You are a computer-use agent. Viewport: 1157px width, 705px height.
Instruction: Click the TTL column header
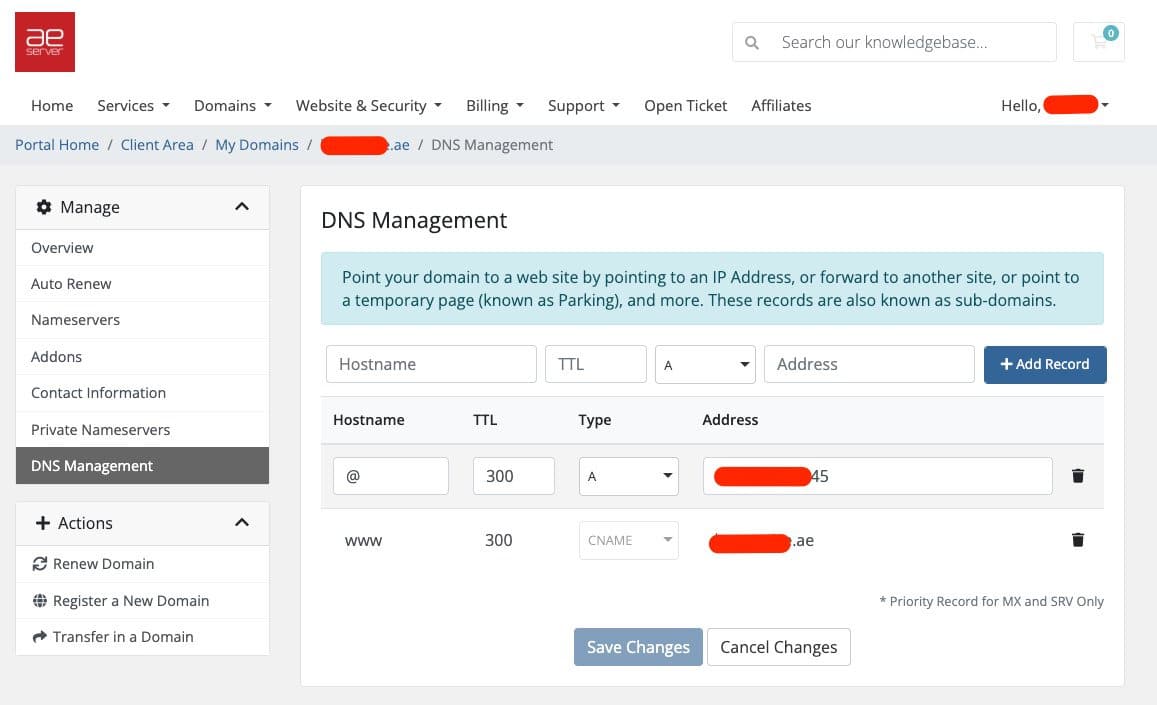[485, 420]
